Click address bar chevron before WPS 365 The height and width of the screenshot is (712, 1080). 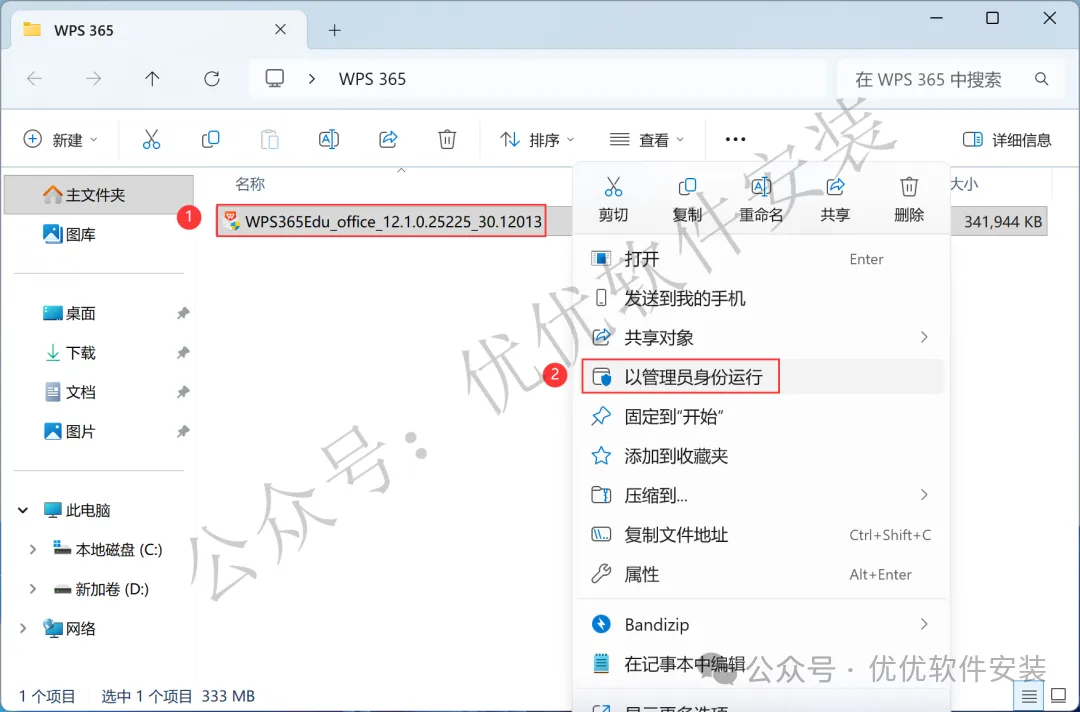(312, 79)
